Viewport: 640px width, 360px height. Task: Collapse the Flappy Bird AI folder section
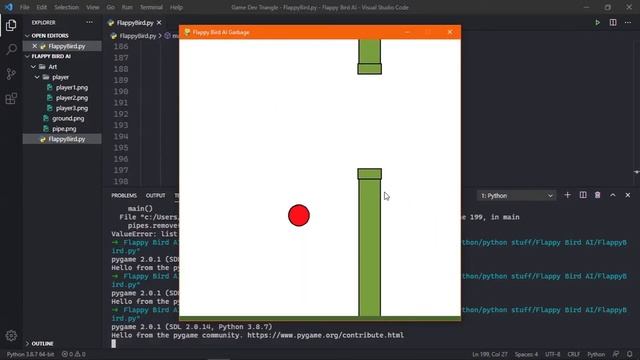[x=47, y=56]
